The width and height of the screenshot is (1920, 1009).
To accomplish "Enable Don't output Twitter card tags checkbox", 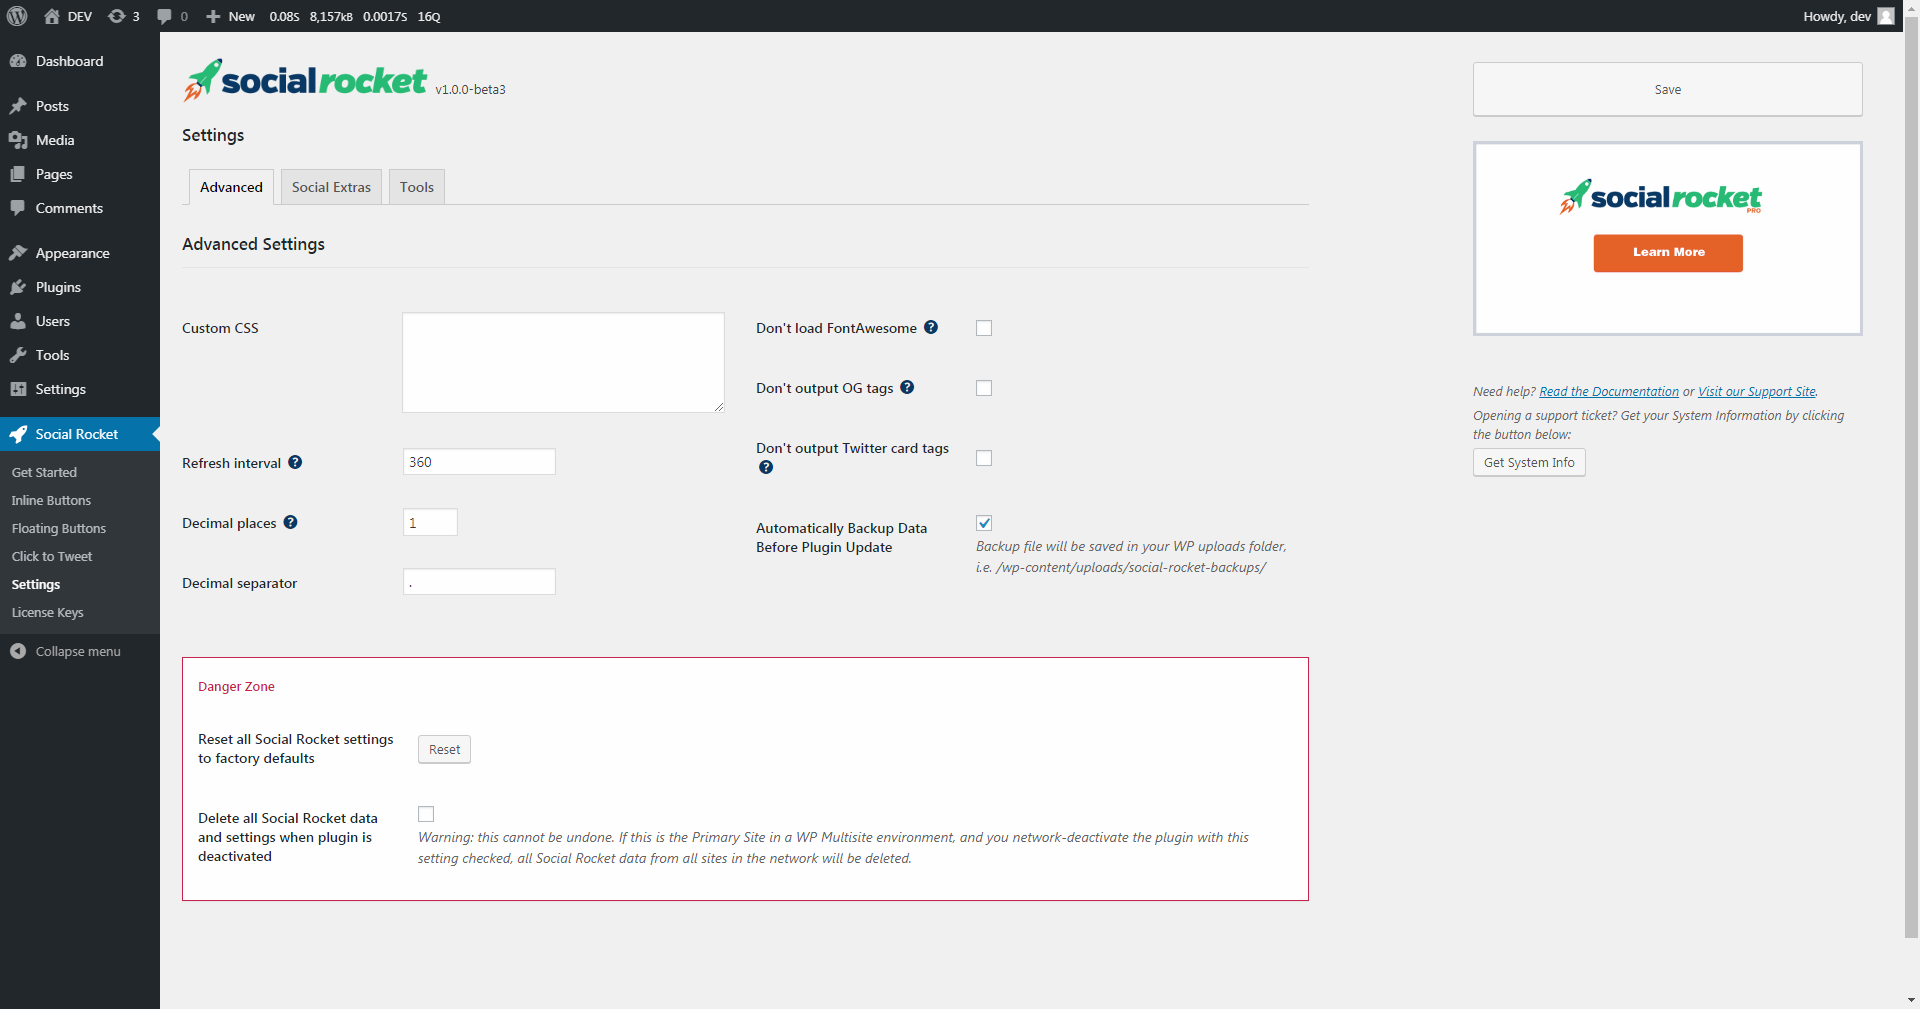I will point(984,458).
